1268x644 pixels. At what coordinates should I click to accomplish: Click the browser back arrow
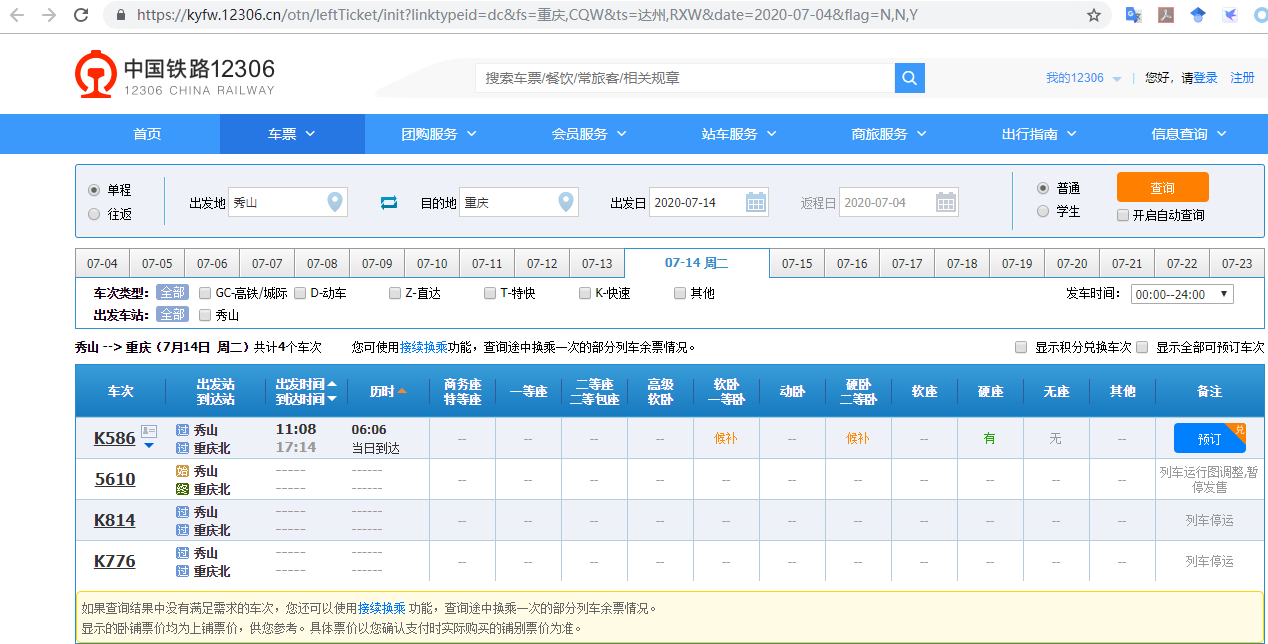point(19,15)
